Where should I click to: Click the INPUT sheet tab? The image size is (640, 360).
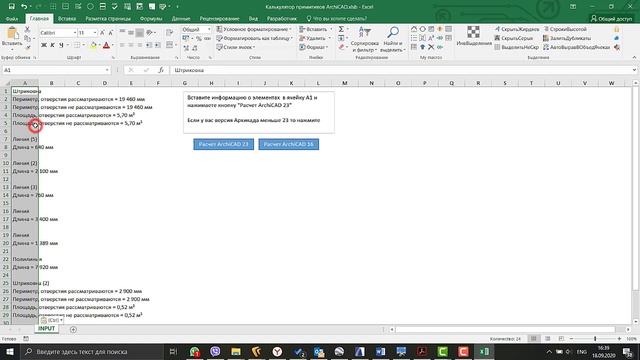[x=46, y=329]
